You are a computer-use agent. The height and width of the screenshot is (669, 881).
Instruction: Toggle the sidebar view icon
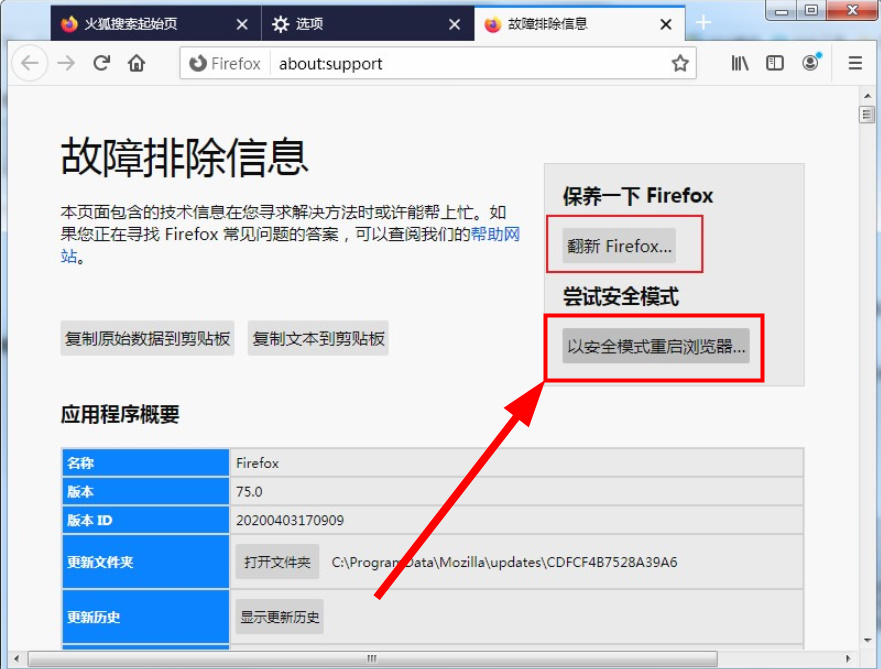click(x=774, y=62)
